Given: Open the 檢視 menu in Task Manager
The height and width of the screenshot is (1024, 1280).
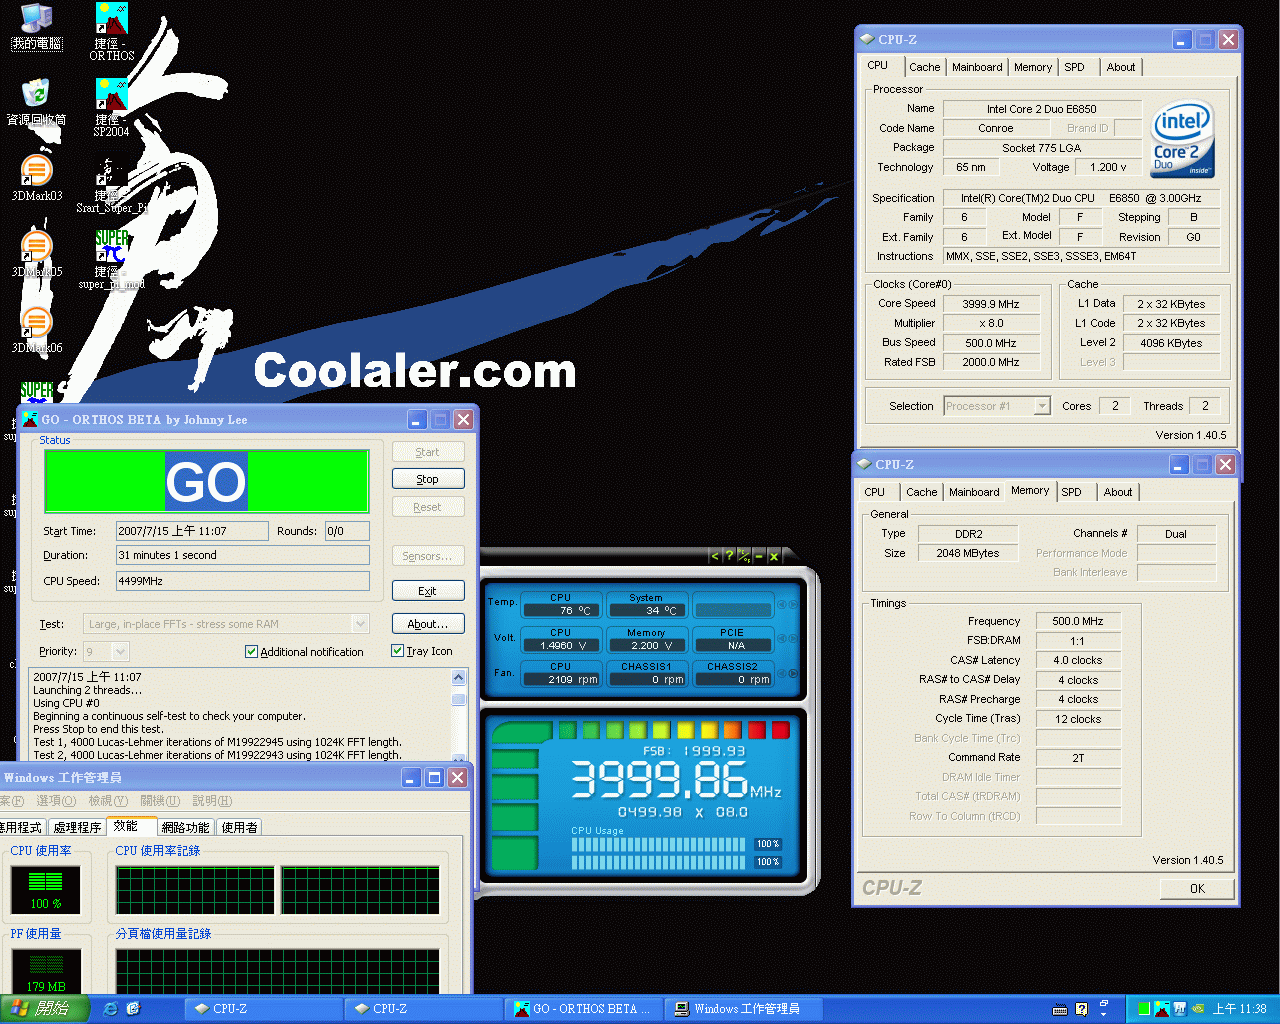Looking at the screenshot, I should click(x=108, y=801).
